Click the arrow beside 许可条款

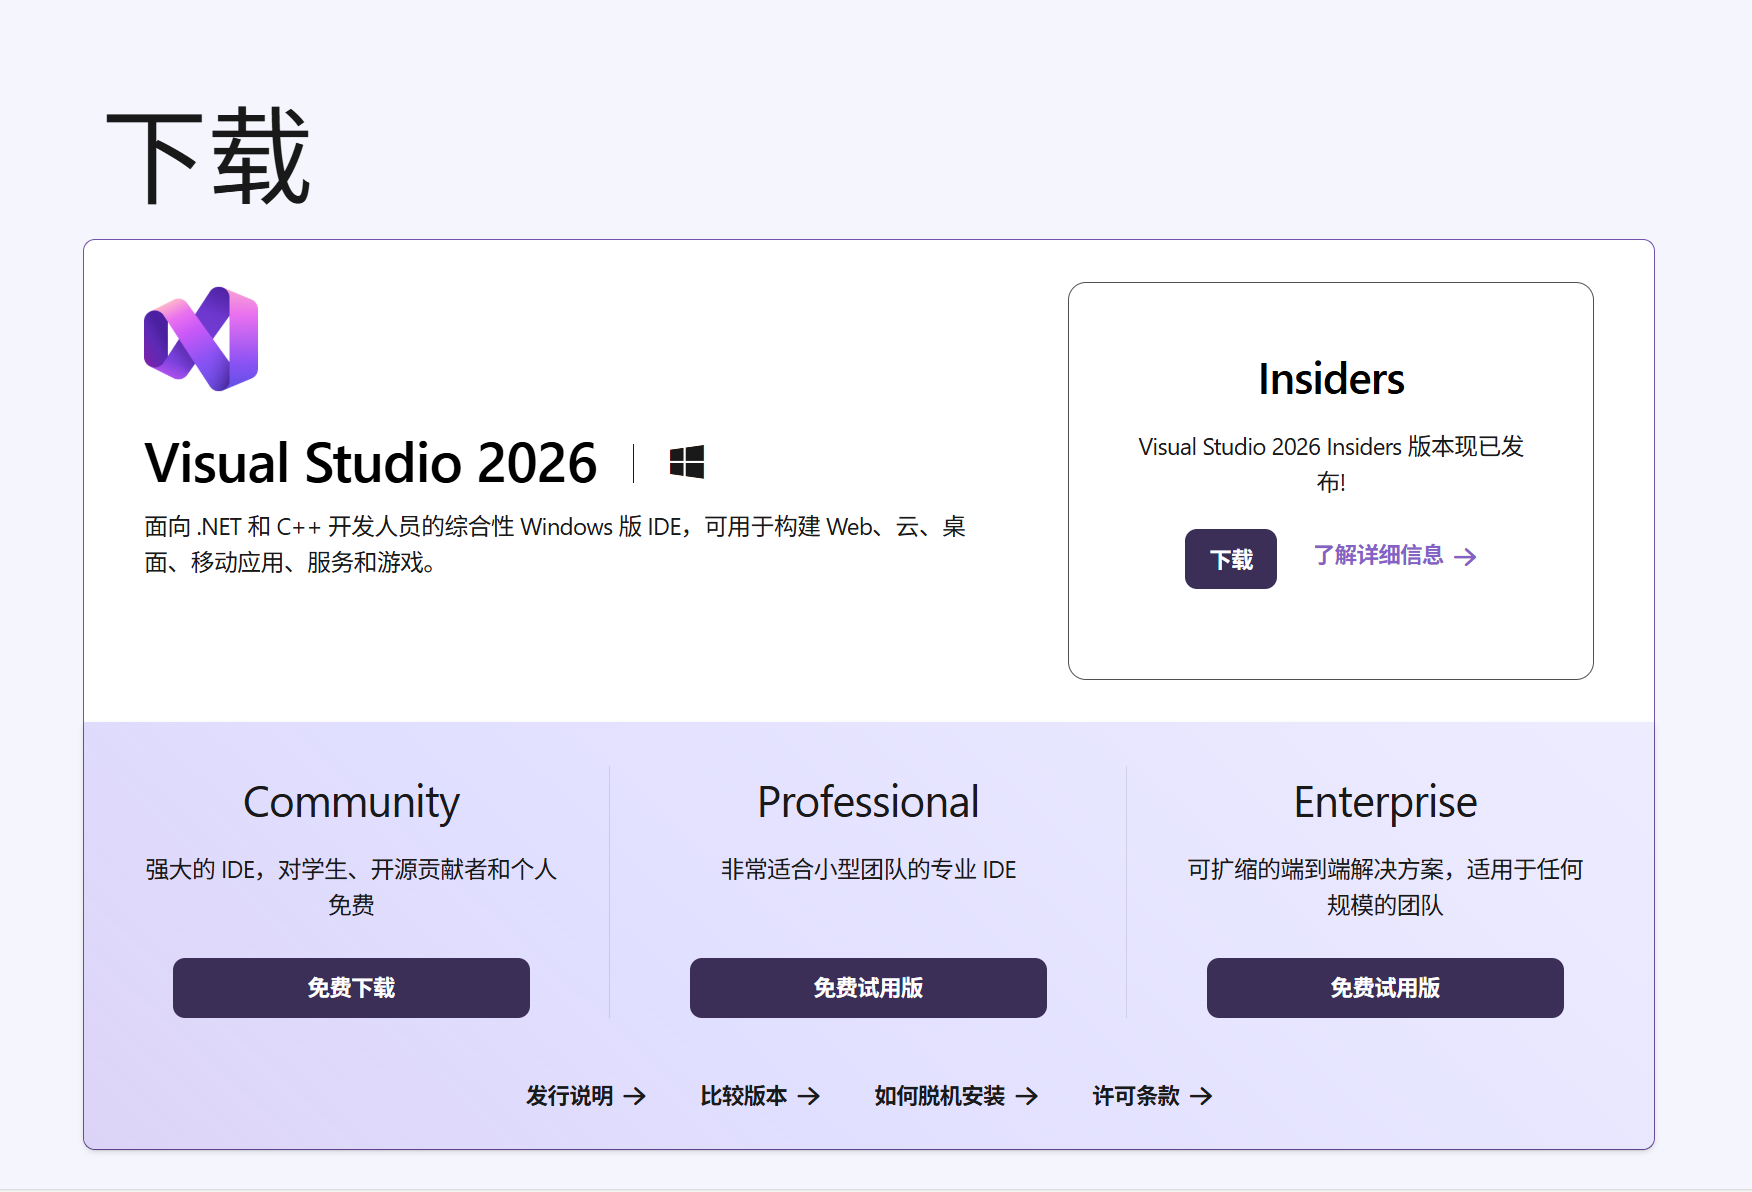(x=1203, y=1096)
